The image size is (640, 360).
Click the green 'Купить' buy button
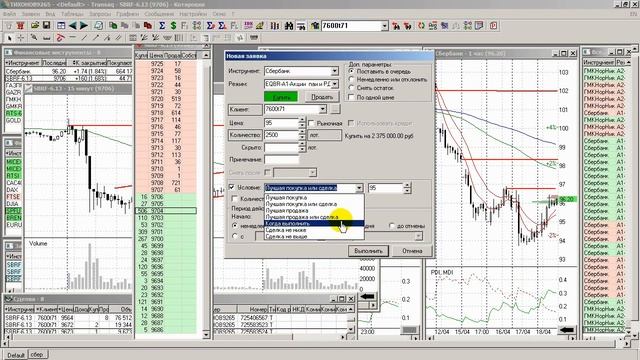click(x=281, y=97)
